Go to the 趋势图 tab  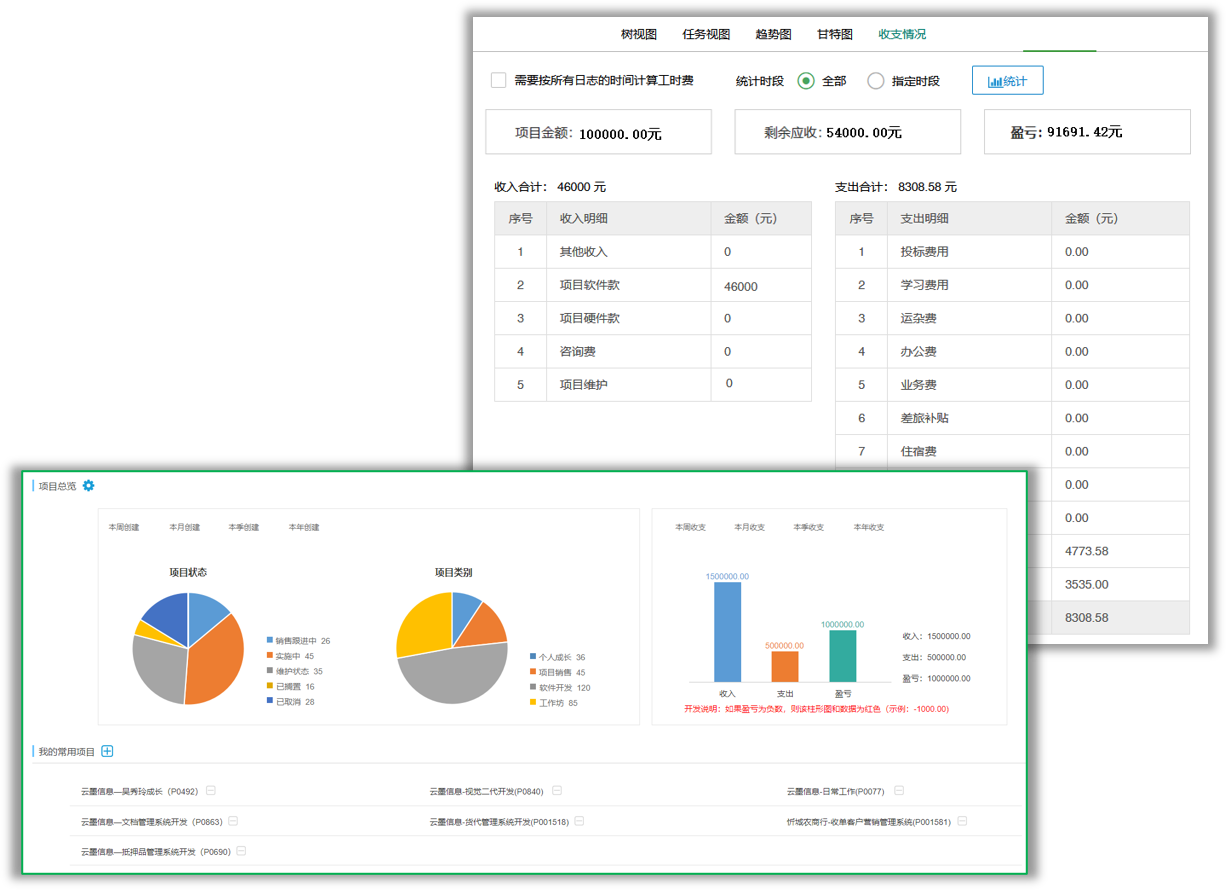click(773, 34)
